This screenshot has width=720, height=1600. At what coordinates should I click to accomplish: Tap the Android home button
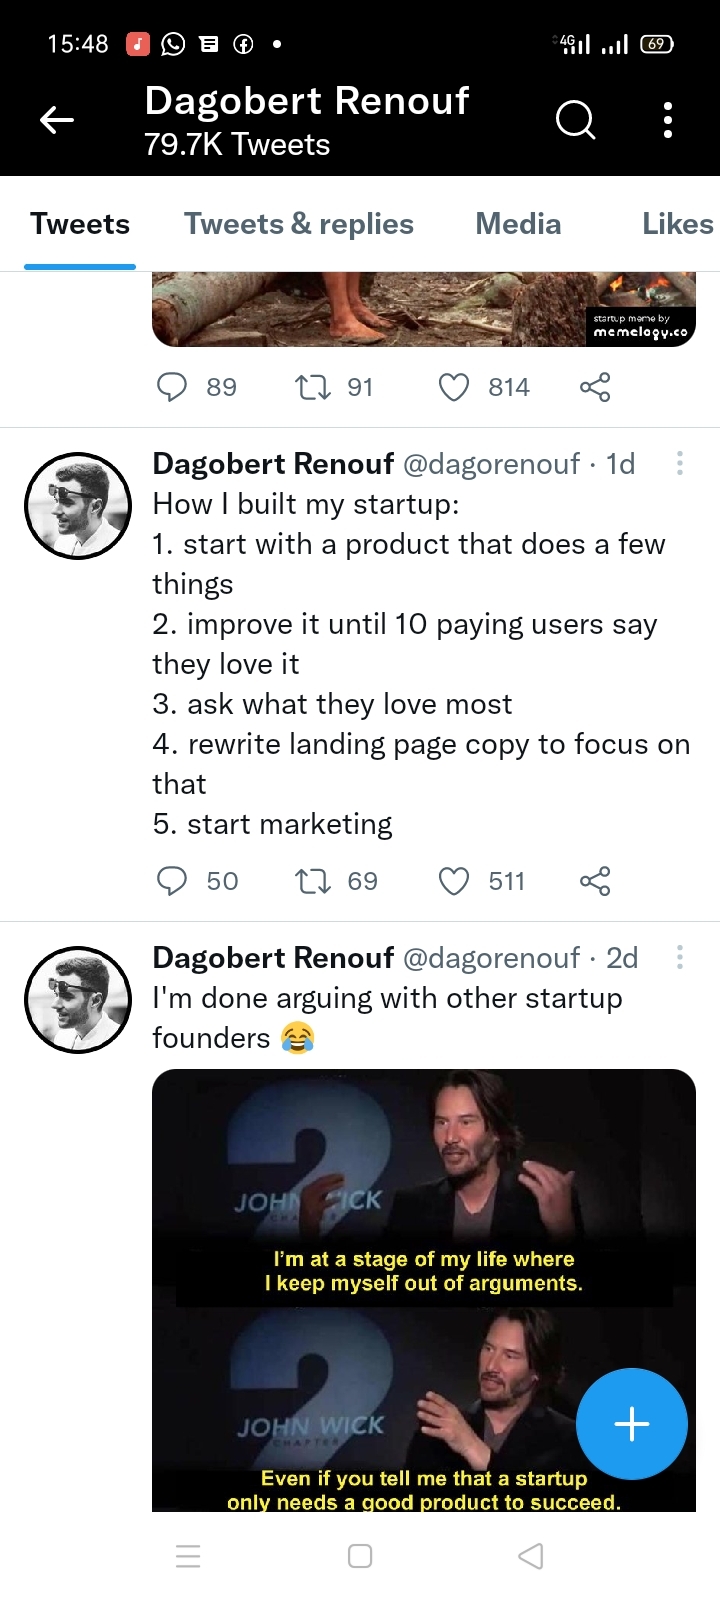click(x=359, y=1556)
